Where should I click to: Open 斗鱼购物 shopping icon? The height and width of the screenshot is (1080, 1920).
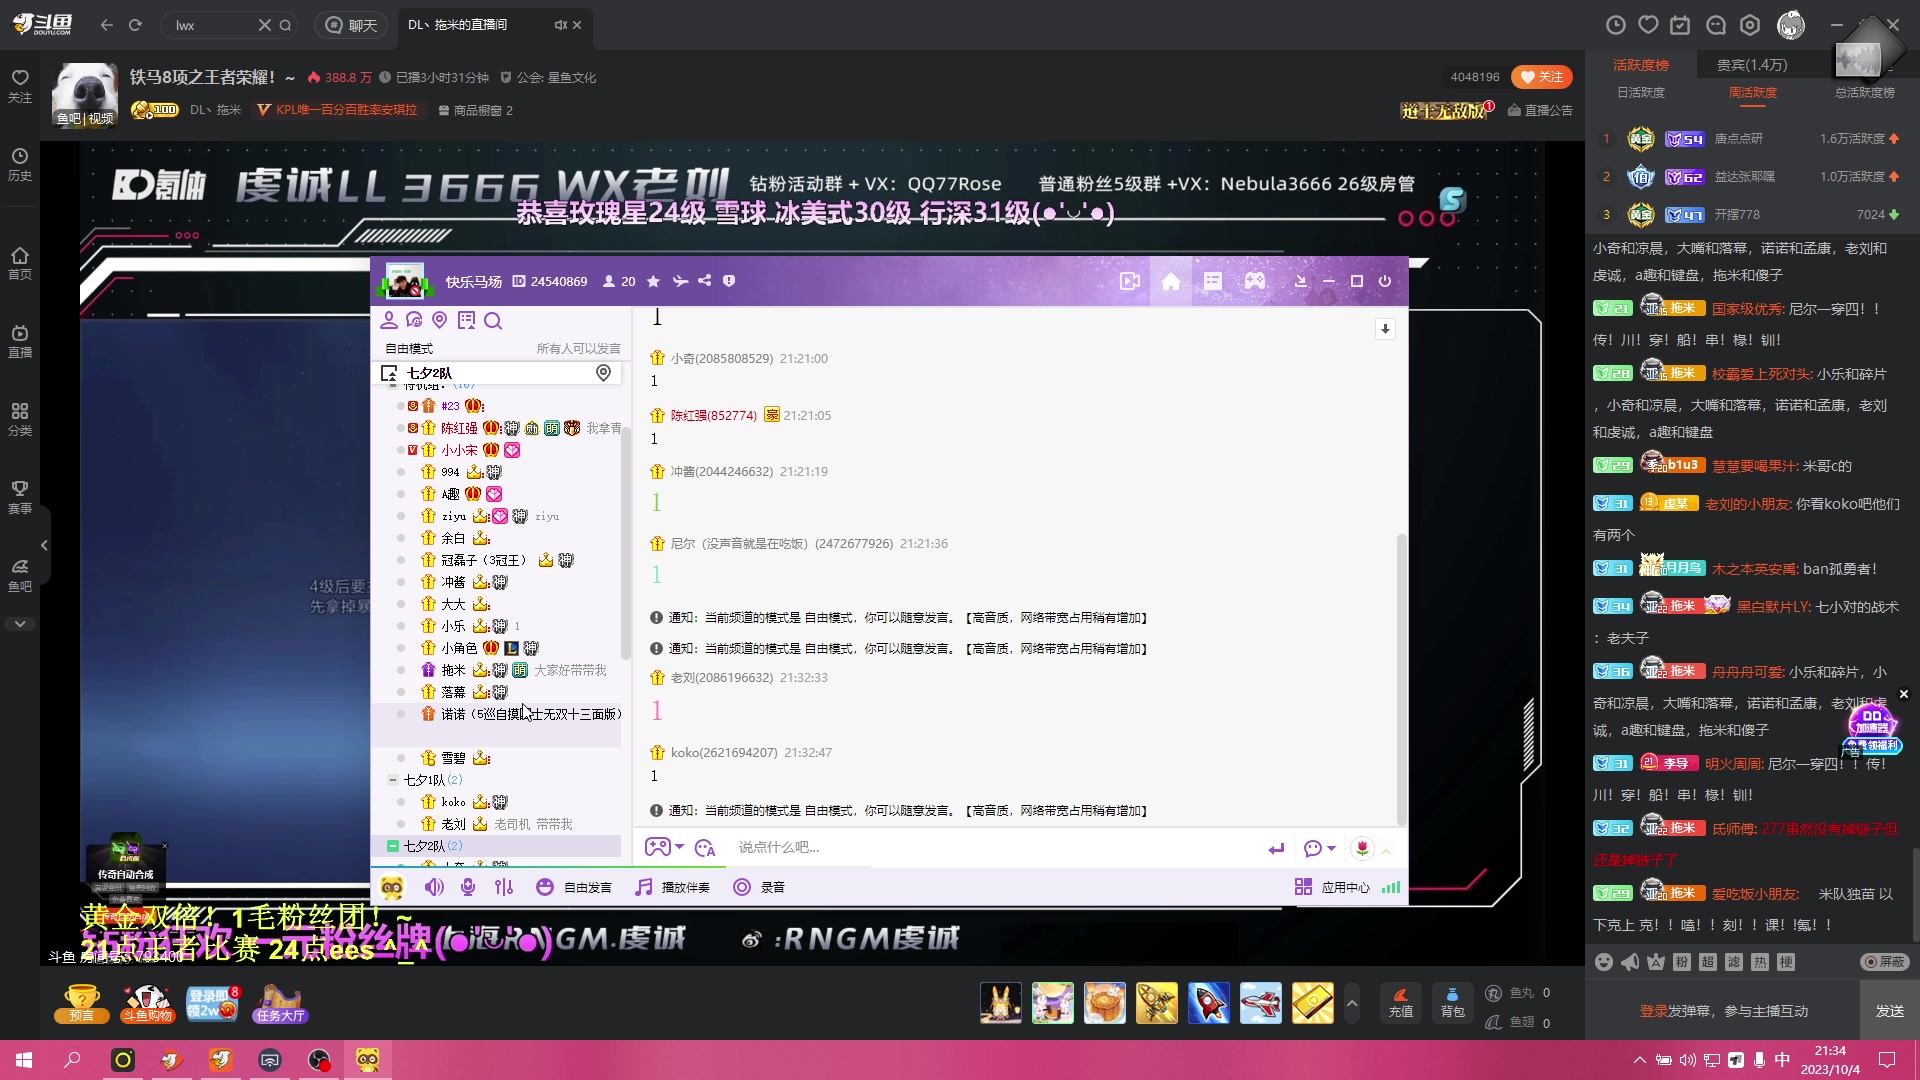[x=147, y=1003]
